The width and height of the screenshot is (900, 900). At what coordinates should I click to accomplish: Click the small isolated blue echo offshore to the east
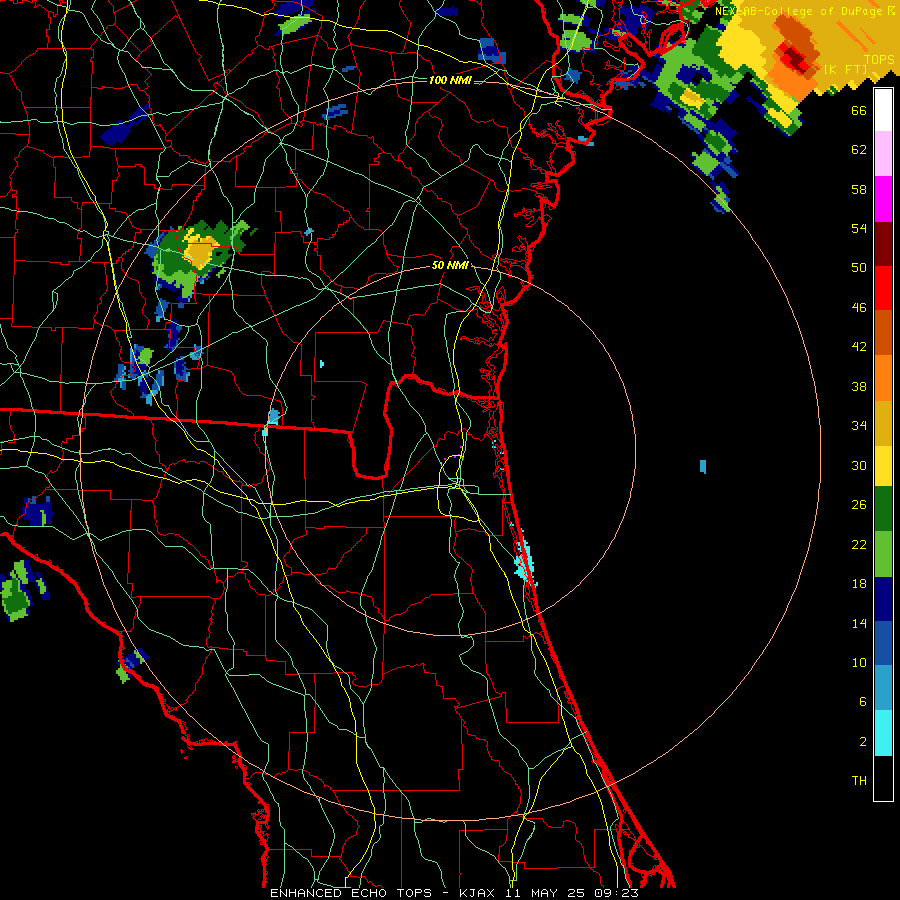click(703, 467)
